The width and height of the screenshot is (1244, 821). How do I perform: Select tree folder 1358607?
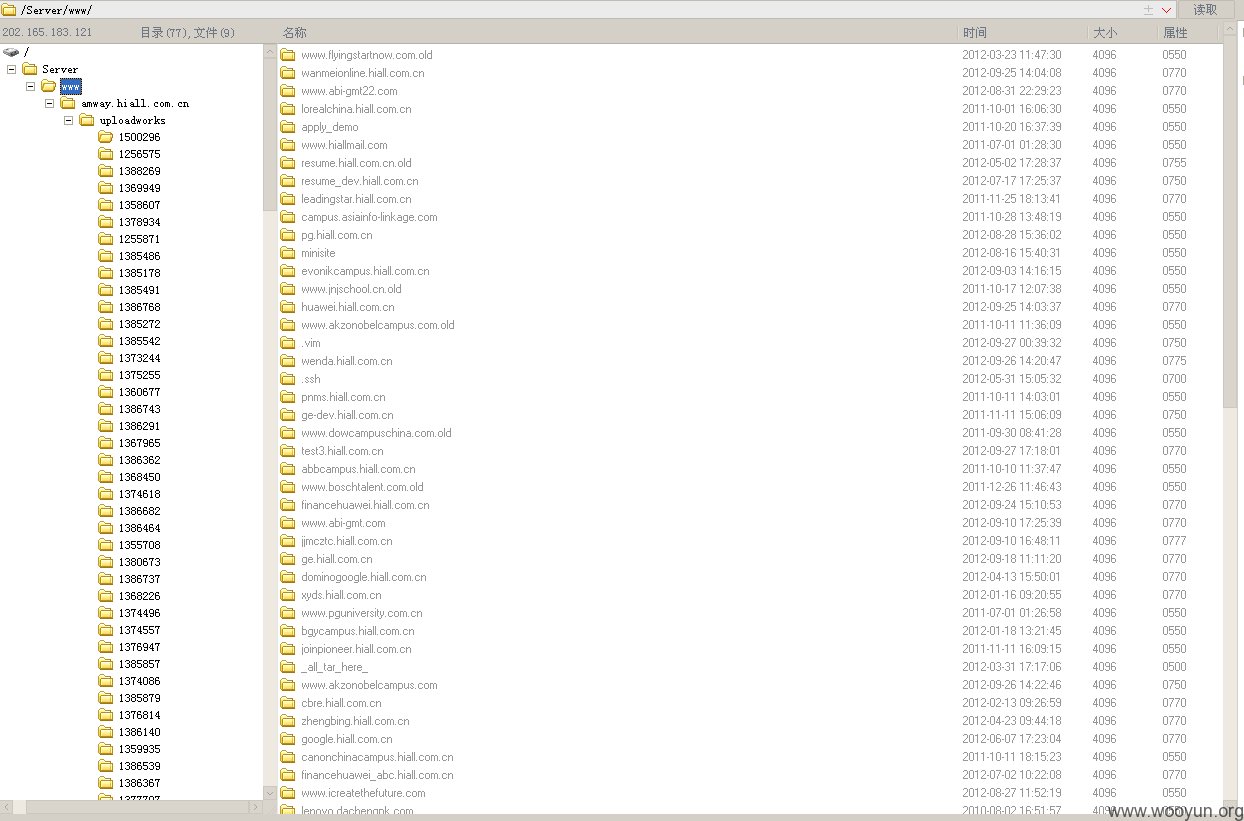[139, 205]
